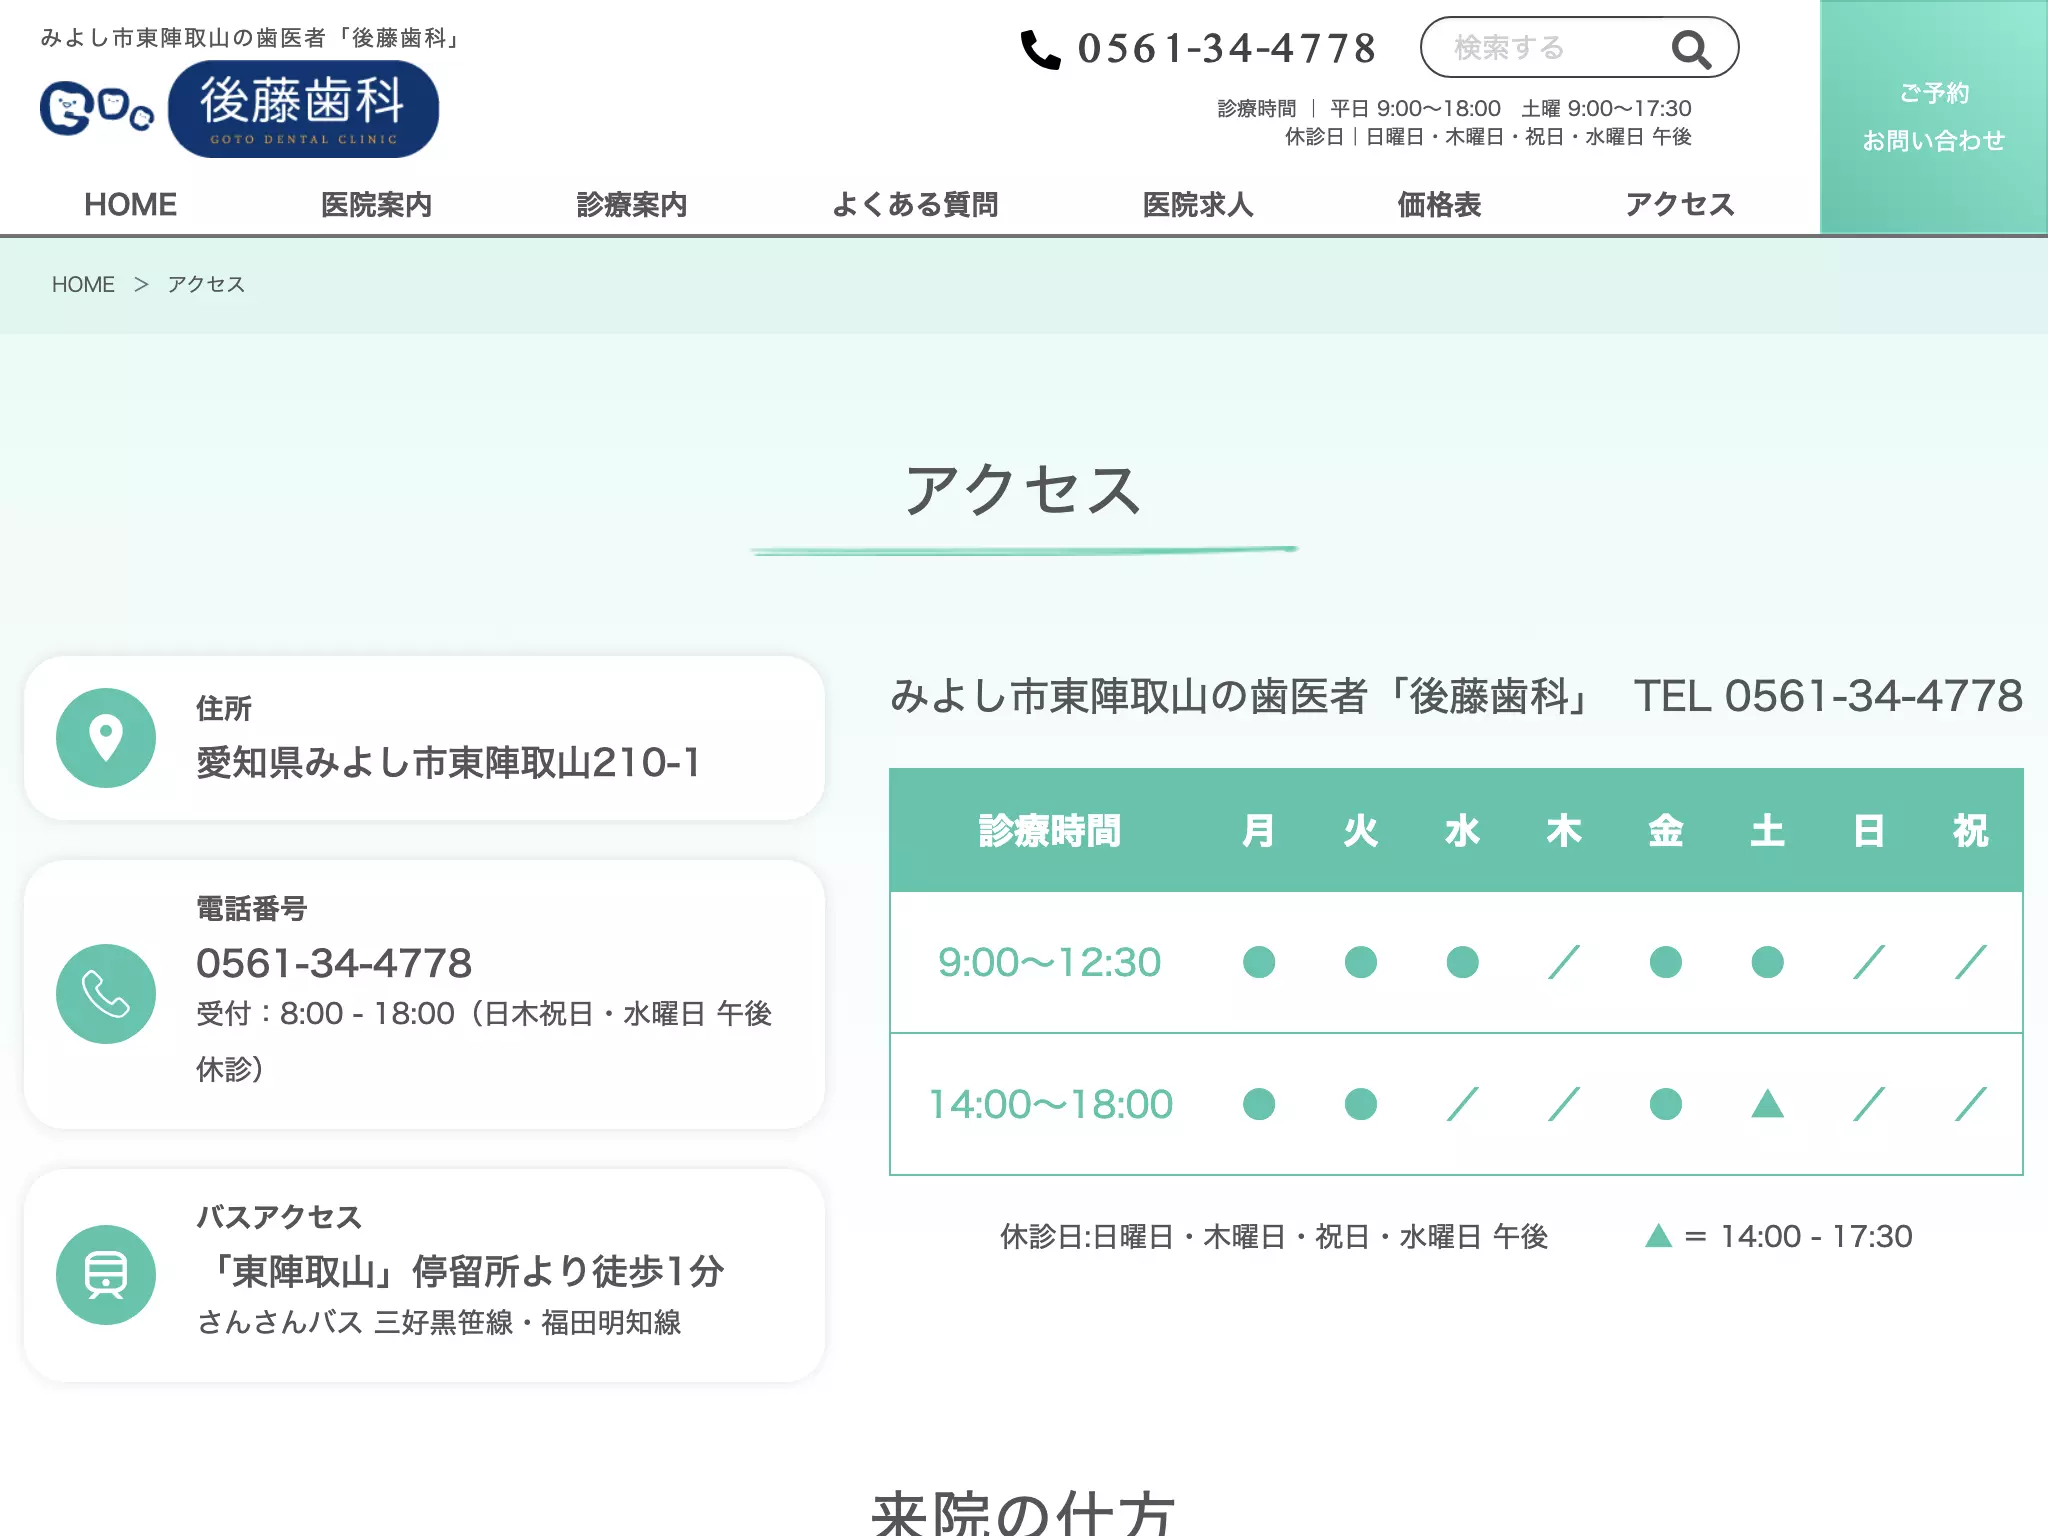
Task: Open the 後藤歯科 clinic logo
Action: (303, 109)
